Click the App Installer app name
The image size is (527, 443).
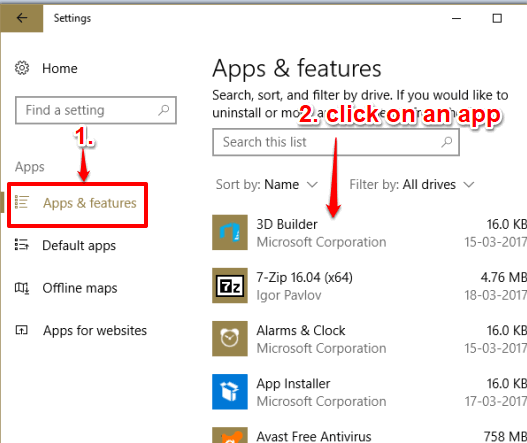pyautogui.click(x=293, y=384)
